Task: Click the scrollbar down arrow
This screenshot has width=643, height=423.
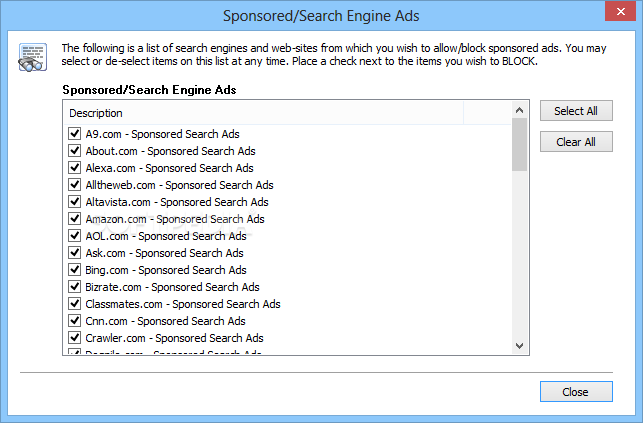Action: click(x=520, y=346)
